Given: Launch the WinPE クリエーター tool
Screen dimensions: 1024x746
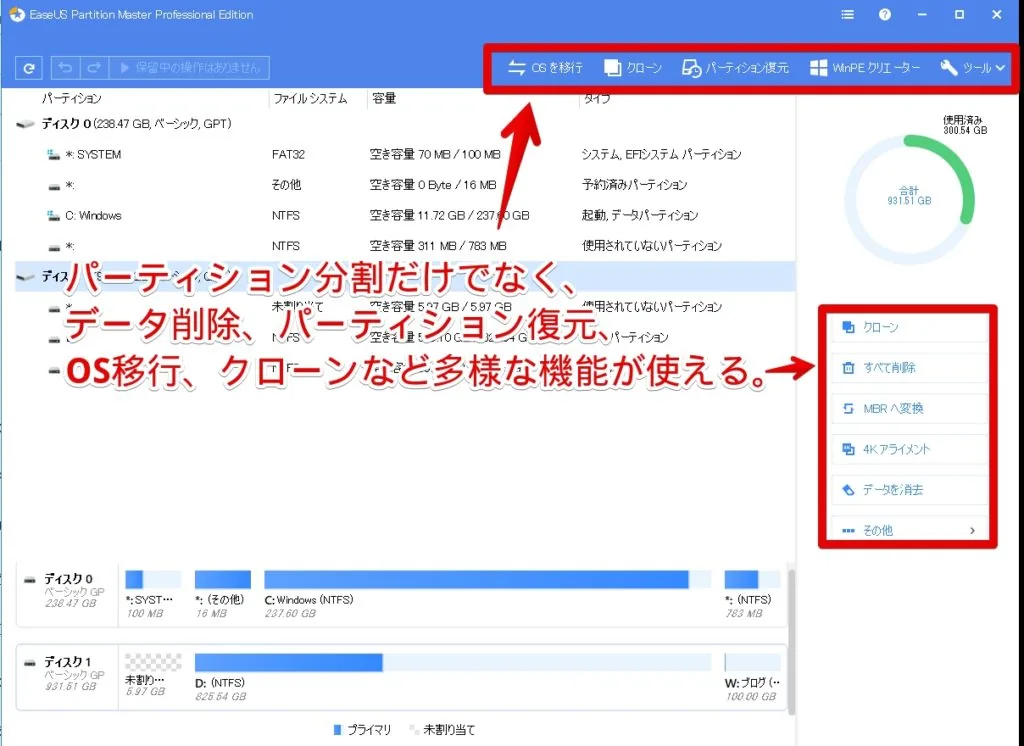Looking at the screenshot, I should pyautogui.click(x=865, y=67).
